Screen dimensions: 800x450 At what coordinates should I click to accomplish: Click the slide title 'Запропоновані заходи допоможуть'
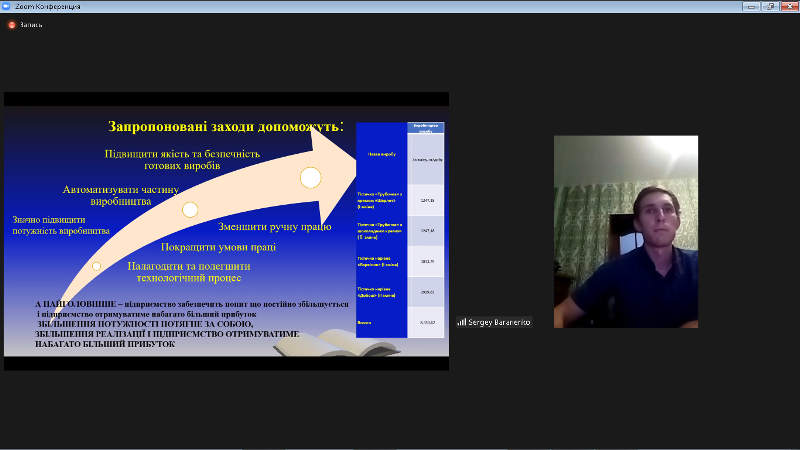[226, 127]
